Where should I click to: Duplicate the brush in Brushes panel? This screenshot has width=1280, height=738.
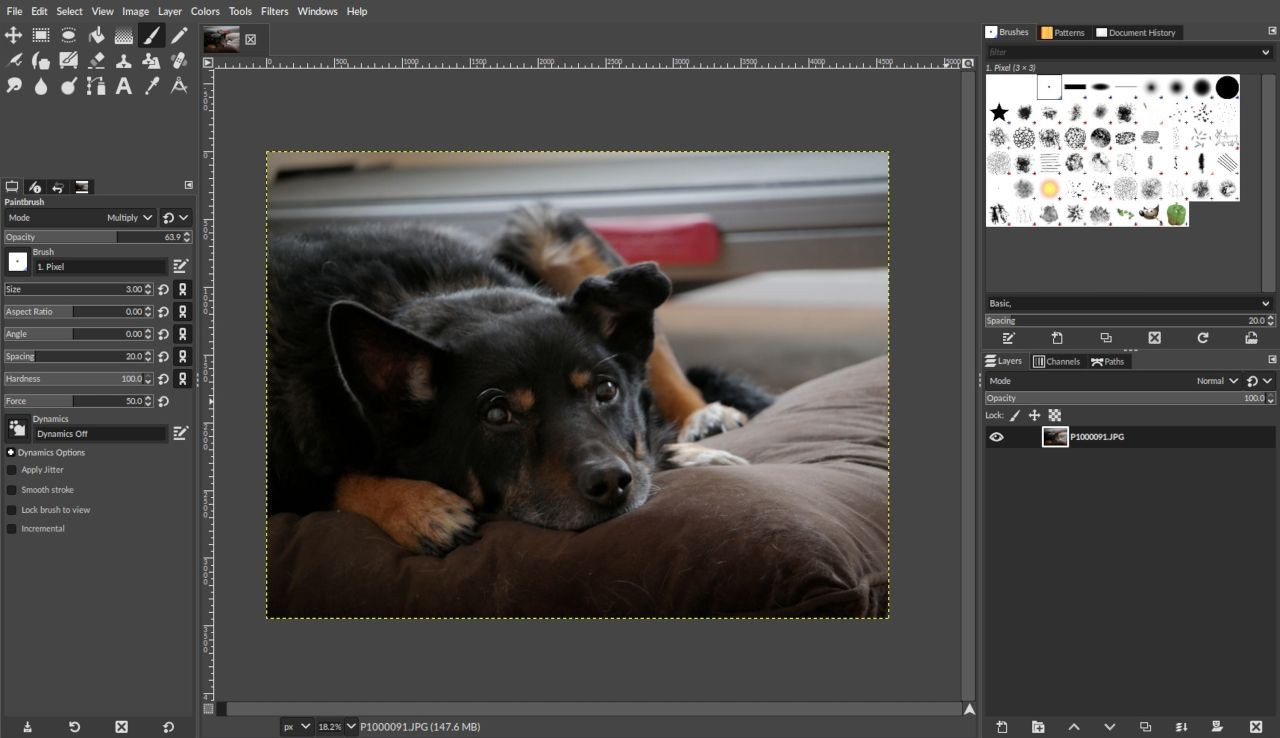pyautogui.click(x=1105, y=338)
